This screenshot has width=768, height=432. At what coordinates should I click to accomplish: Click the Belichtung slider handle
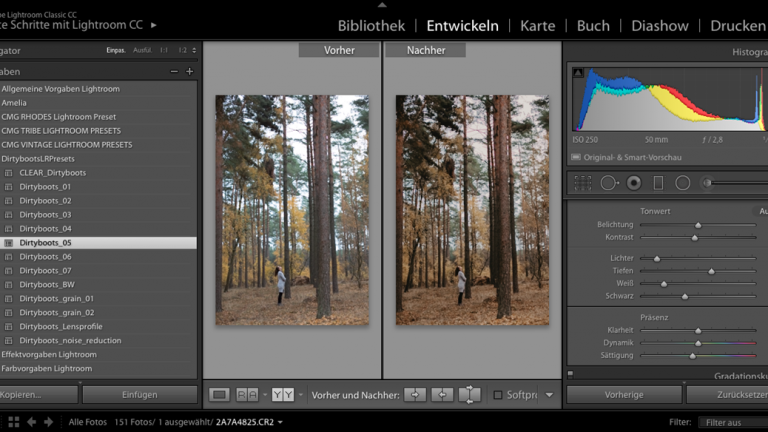[x=698, y=225]
